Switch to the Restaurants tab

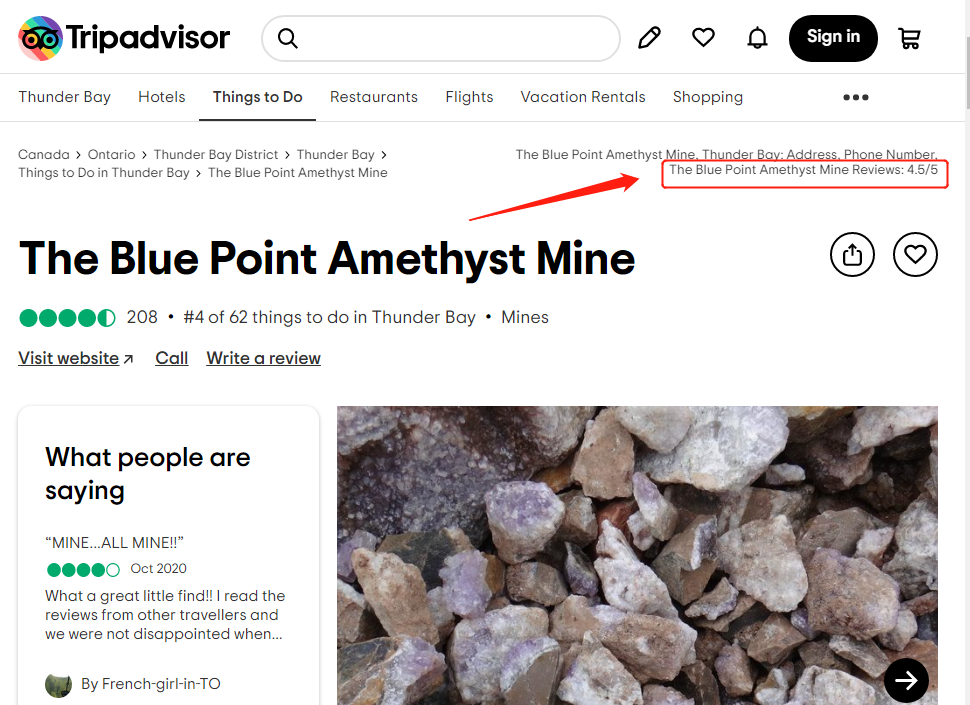coord(374,97)
